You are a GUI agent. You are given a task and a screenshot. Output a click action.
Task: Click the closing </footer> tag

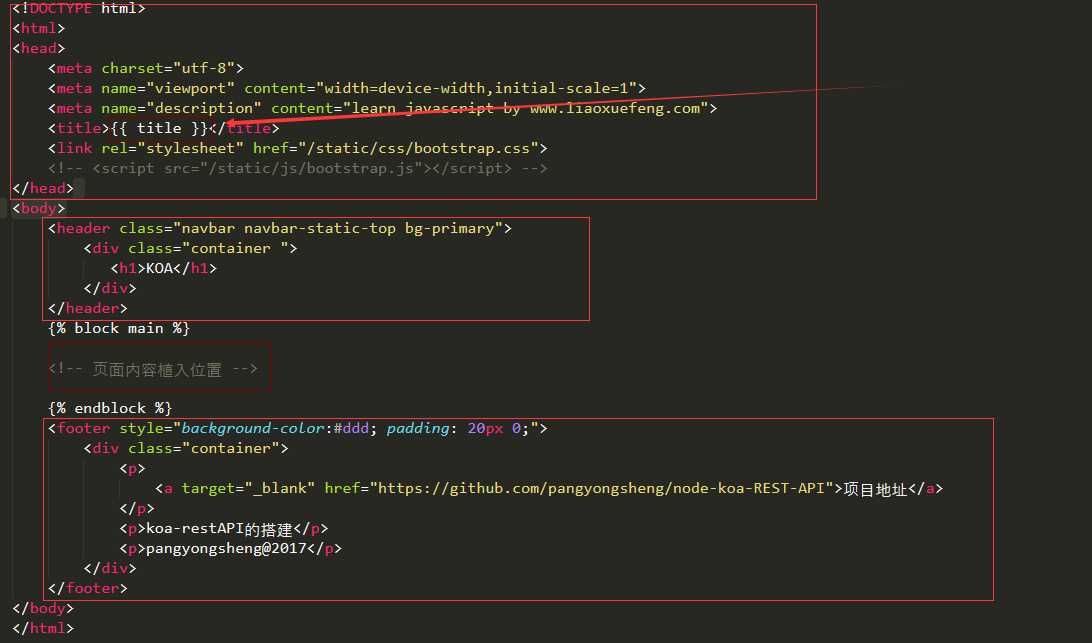88,589
